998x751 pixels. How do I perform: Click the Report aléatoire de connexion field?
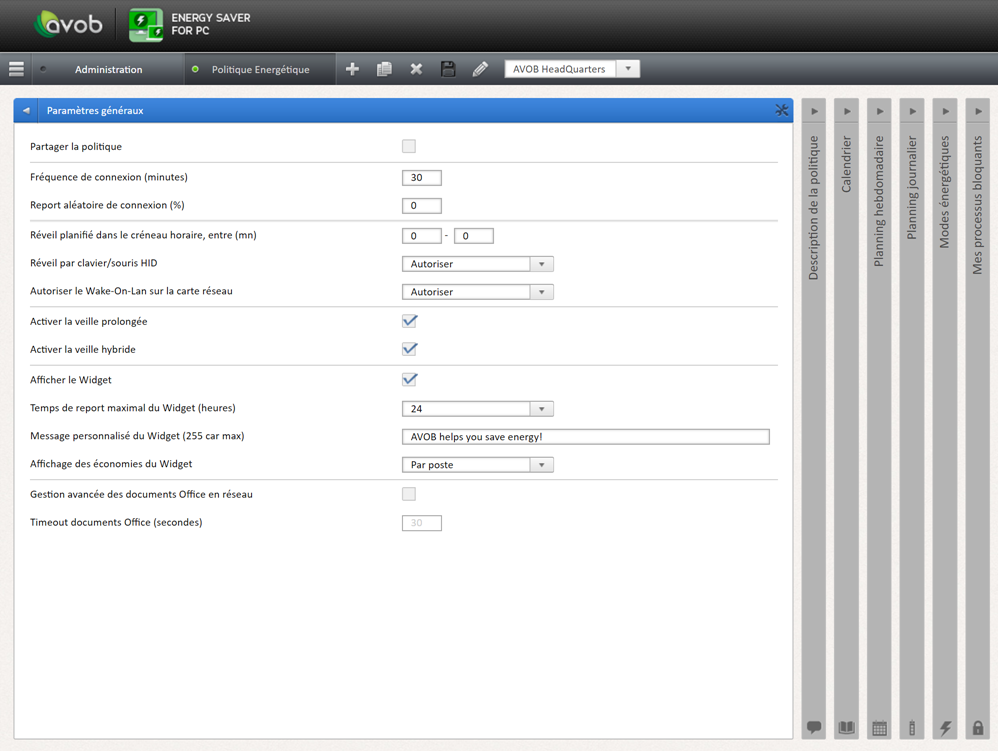click(421, 206)
